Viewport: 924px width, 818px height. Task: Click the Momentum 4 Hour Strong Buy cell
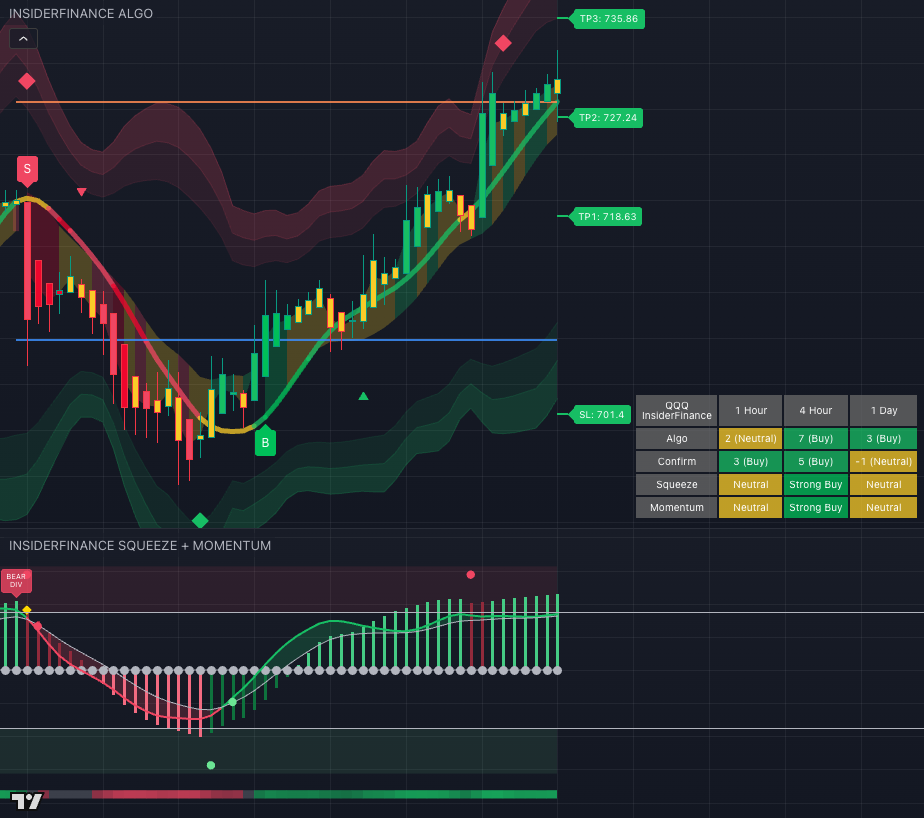point(816,507)
